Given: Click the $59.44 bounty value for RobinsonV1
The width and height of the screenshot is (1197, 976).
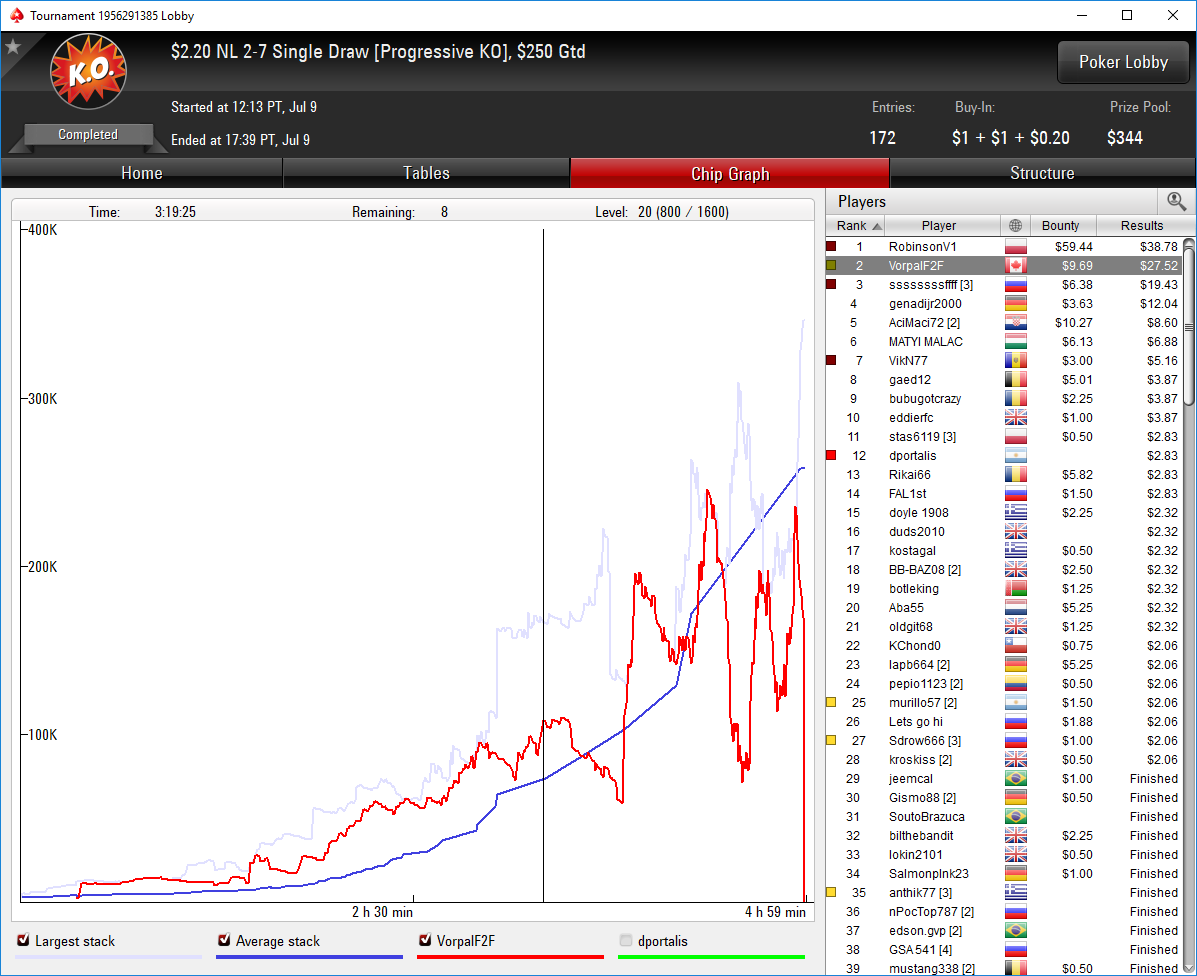Looking at the screenshot, I should [1073, 246].
